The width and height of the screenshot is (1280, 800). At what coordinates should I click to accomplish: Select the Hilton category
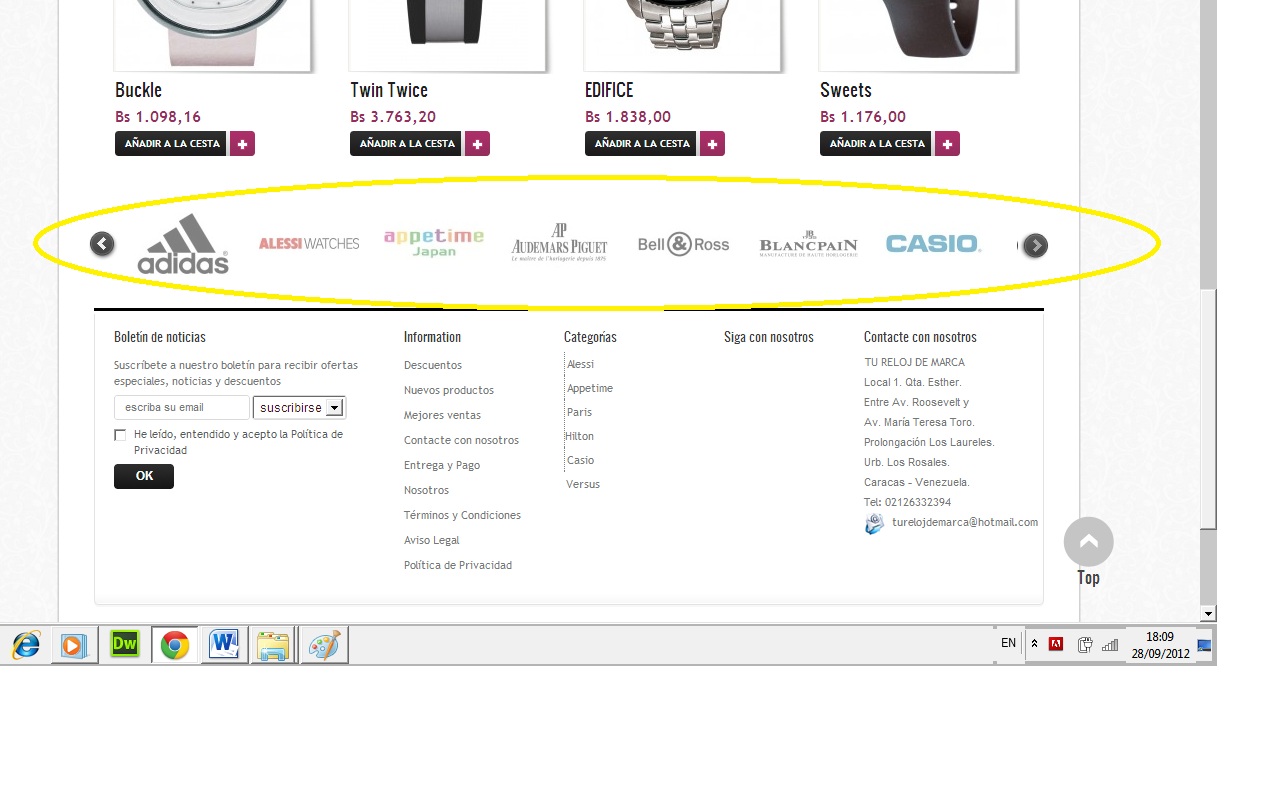(580, 436)
